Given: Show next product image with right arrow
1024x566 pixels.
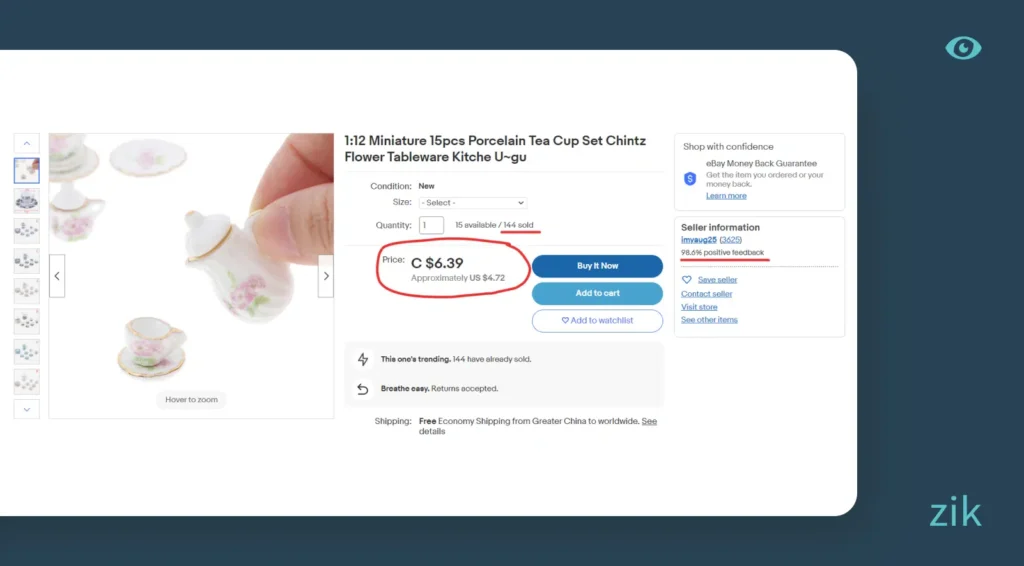Looking at the screenshot, I should click(325, 276).
